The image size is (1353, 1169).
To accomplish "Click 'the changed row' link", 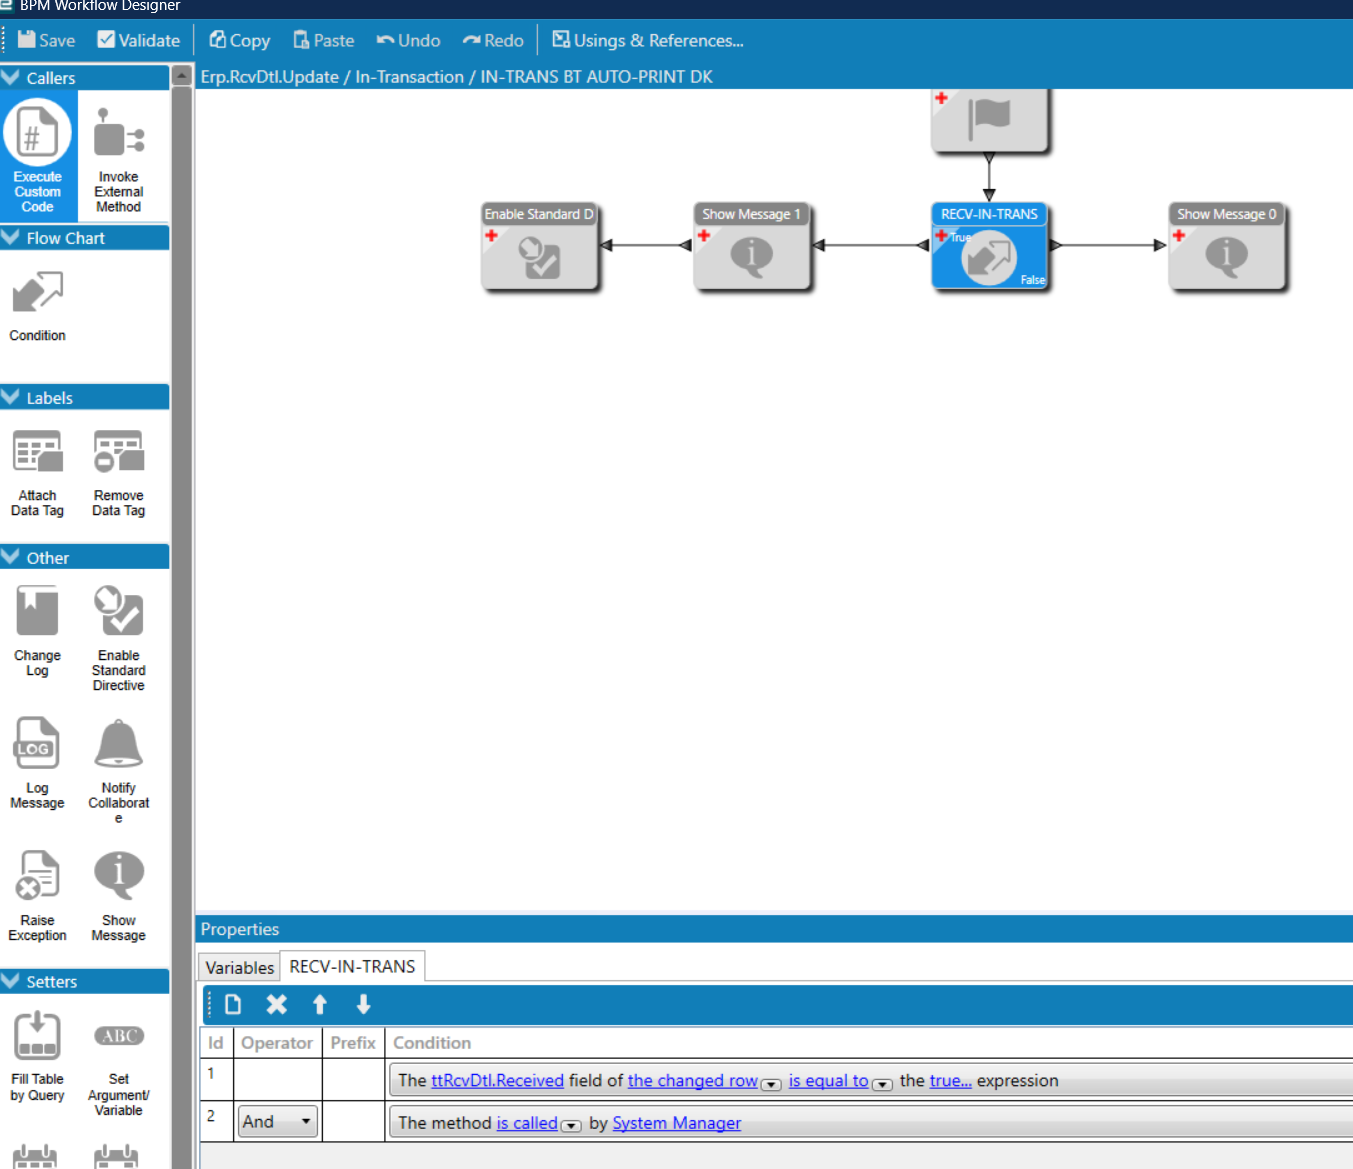I will (x=692, y=1080).
